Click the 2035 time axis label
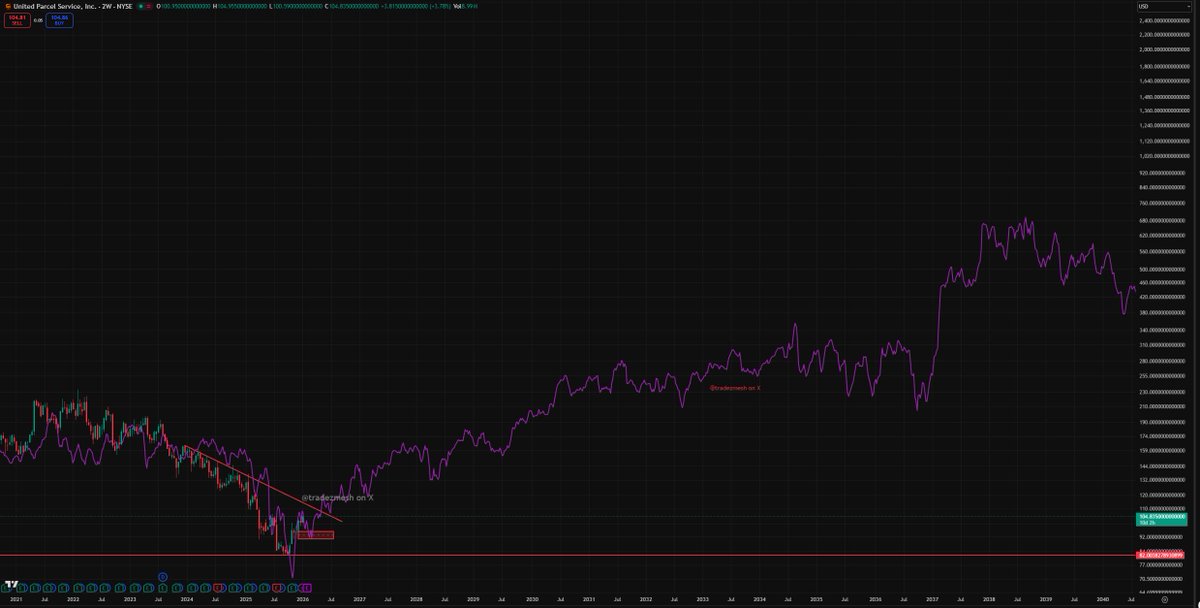Image resolution: width=1200 pixels, height=608 pixels. 817,599
